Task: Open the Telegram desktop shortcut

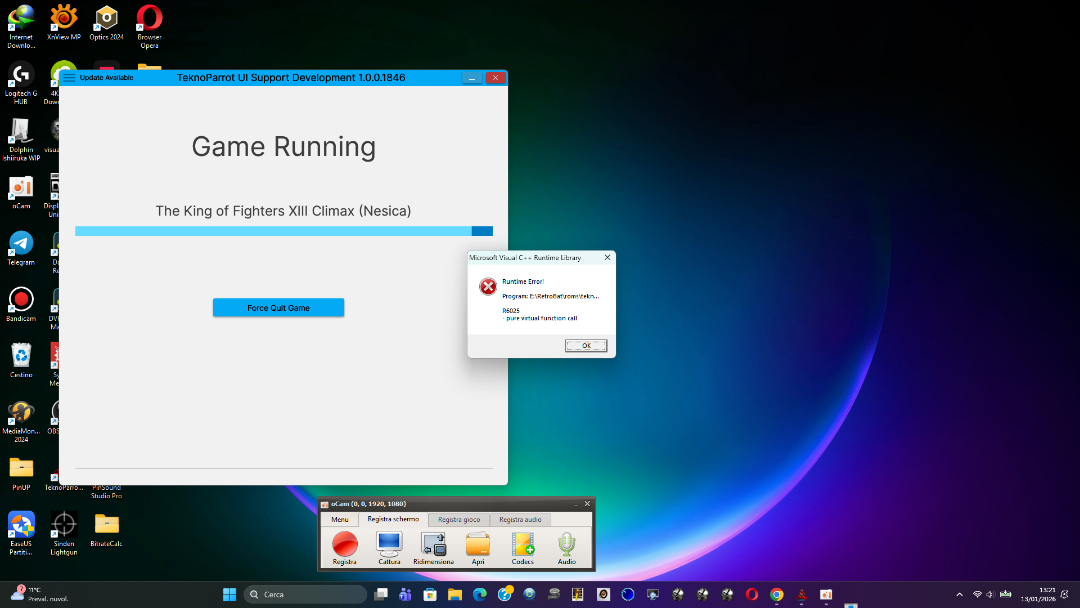Action: (x=21, y=245)
